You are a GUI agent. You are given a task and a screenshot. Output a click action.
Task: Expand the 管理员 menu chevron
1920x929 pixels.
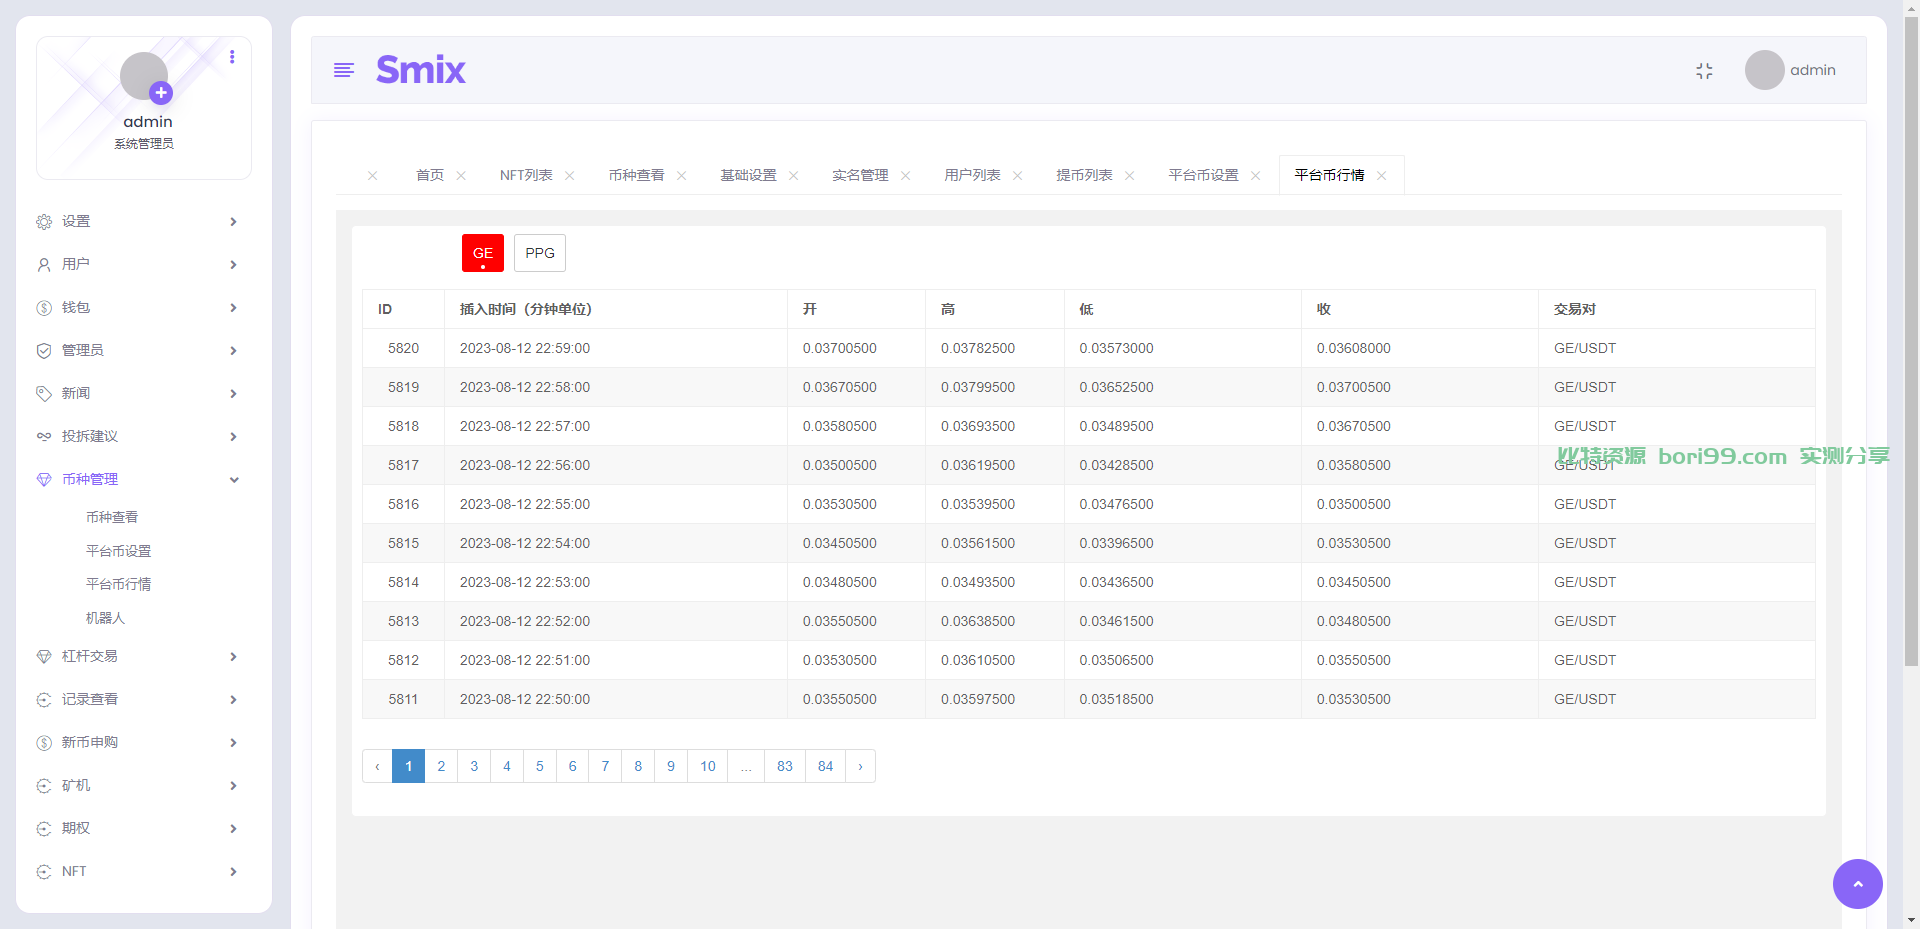pyautogui.click(x=233, y=351)
